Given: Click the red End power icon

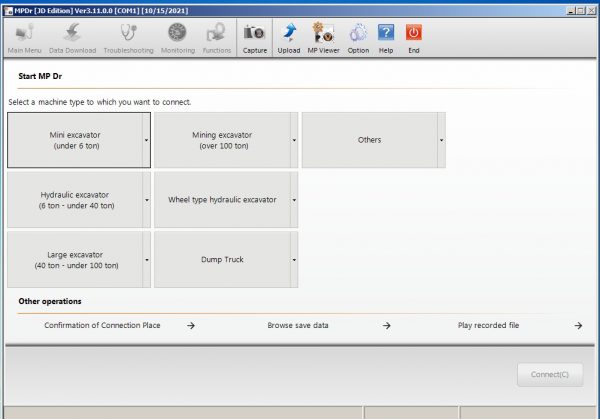Looking at the screenshot, I should [414, 38].
